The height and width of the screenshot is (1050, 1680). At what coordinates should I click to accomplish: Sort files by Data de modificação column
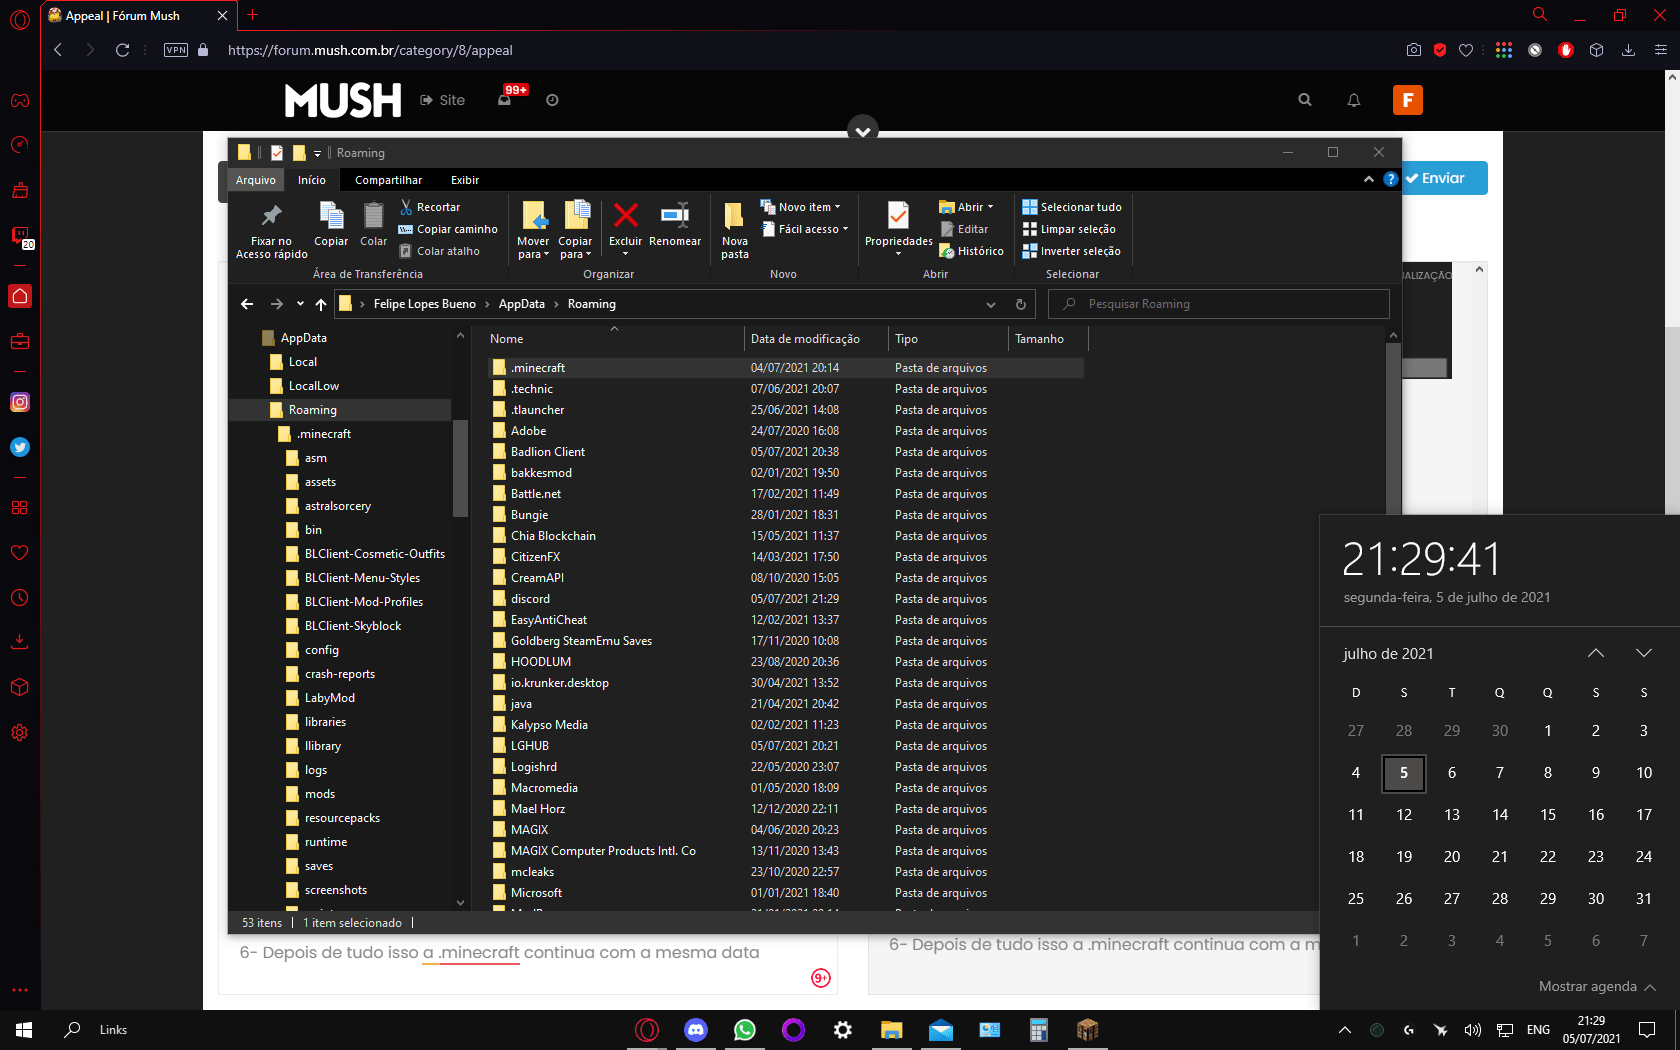point(815,339)
